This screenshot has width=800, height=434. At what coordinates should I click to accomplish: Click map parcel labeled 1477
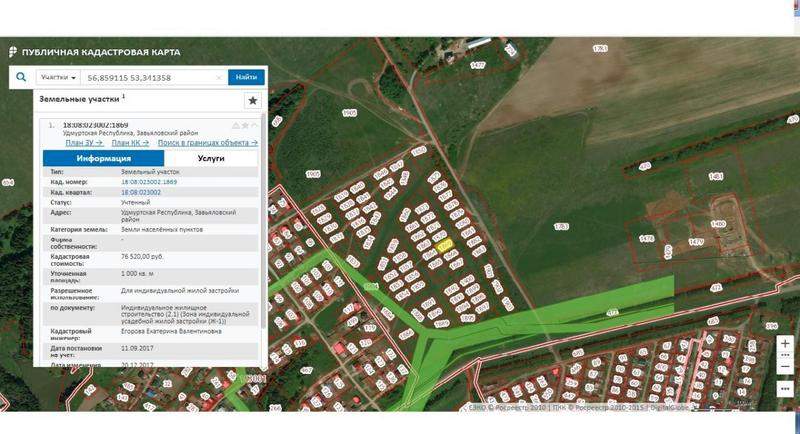click(478, 65)
